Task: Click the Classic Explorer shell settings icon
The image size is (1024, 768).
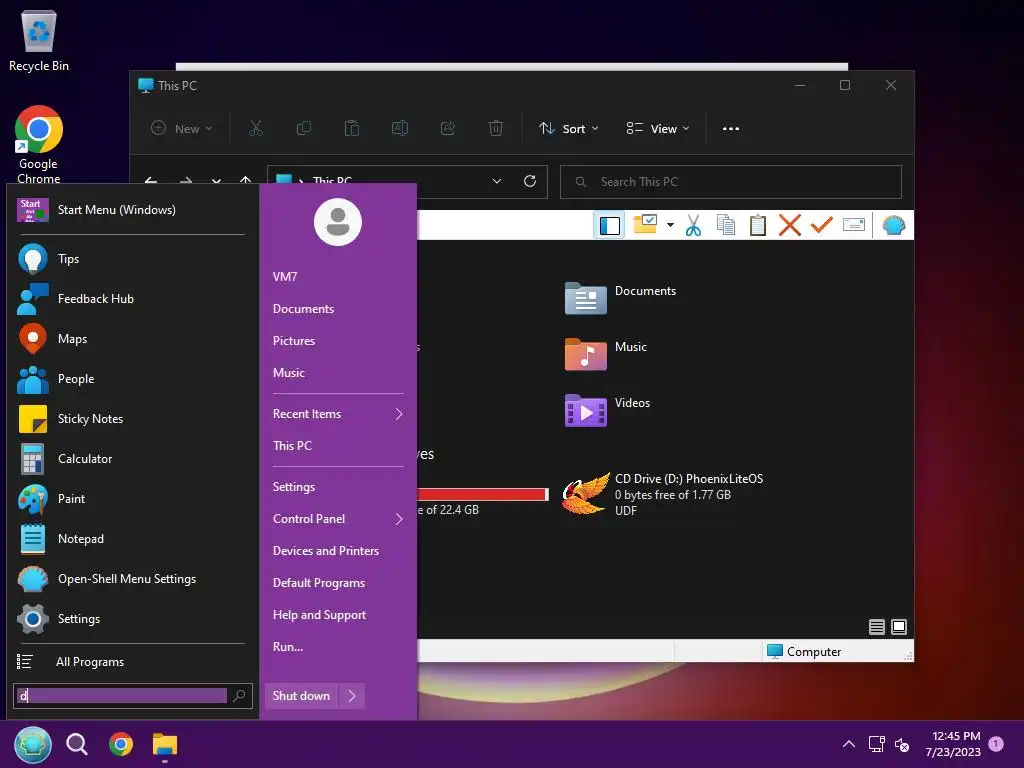Action: click(x=893, y=225)
